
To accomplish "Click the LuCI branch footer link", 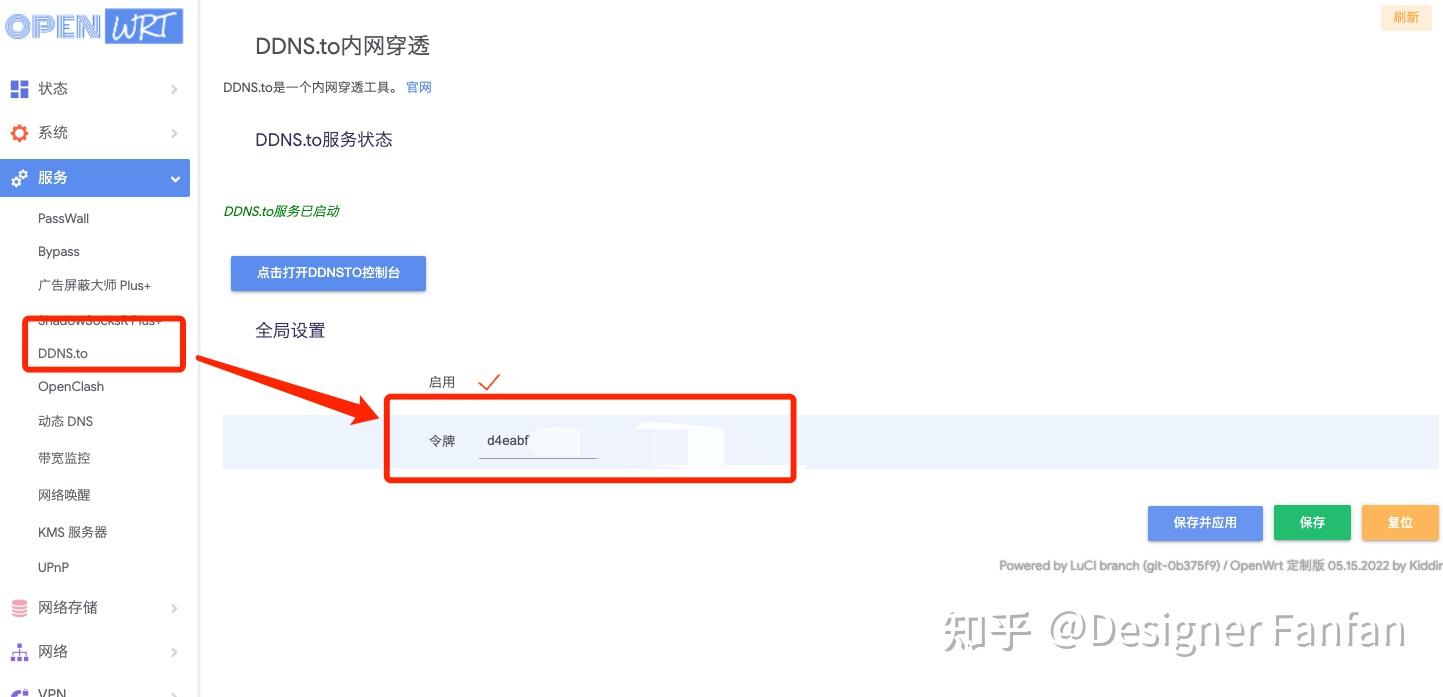I will click(x=1110, y=566).
